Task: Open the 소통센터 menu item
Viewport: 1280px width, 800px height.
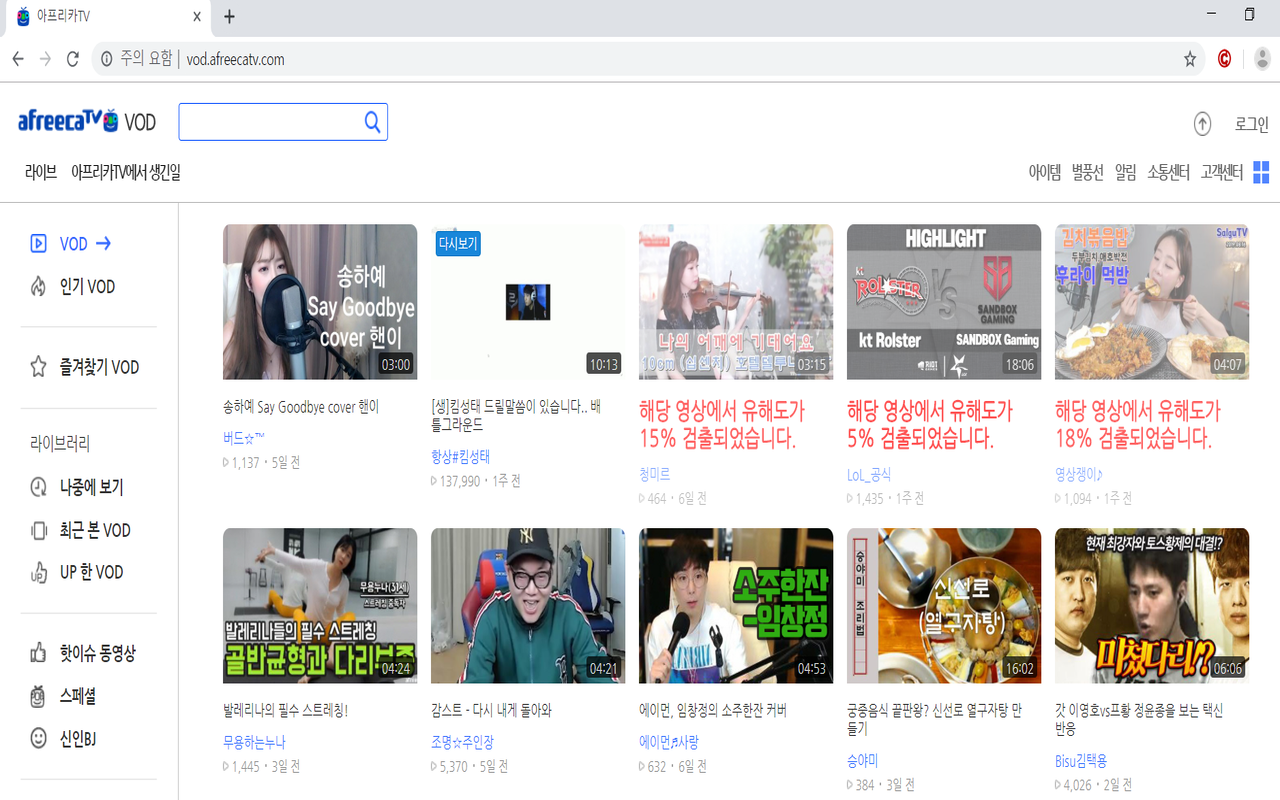Action: pos(1168,172)
